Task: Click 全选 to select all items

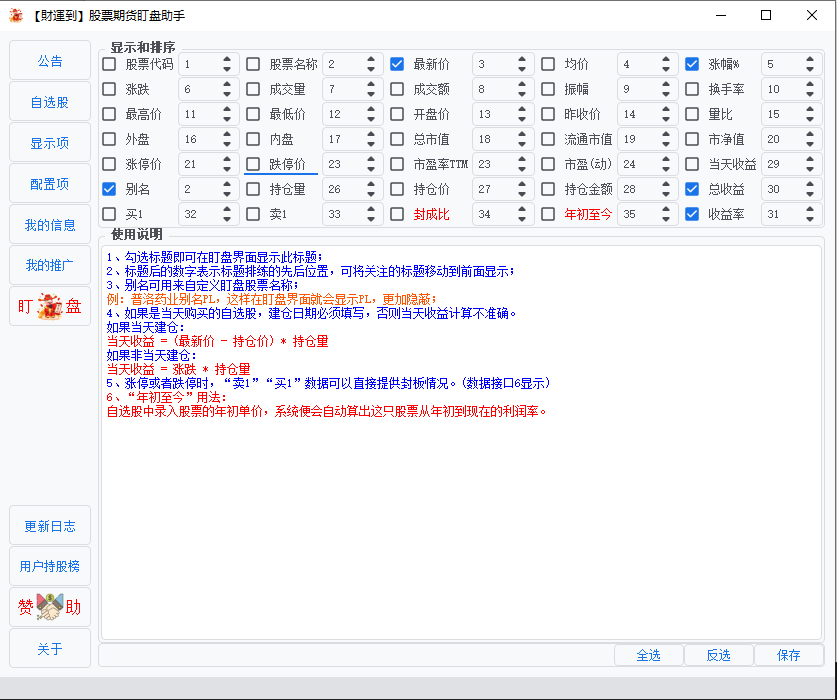Action: pyautogui.click(x=648, y=655)
